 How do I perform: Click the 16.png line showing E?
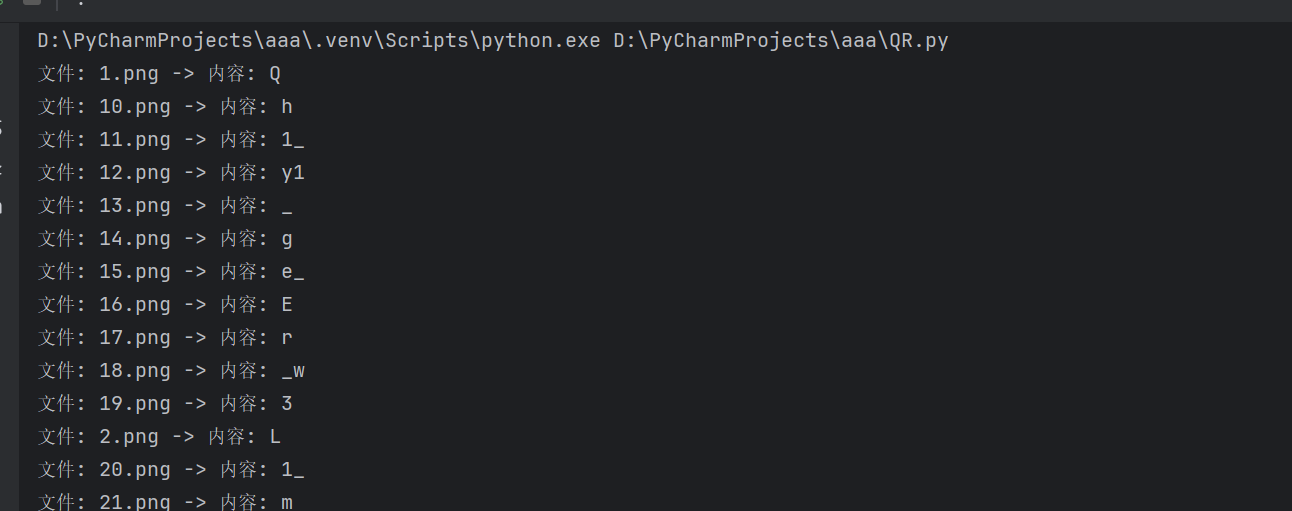tap(166, 305)
